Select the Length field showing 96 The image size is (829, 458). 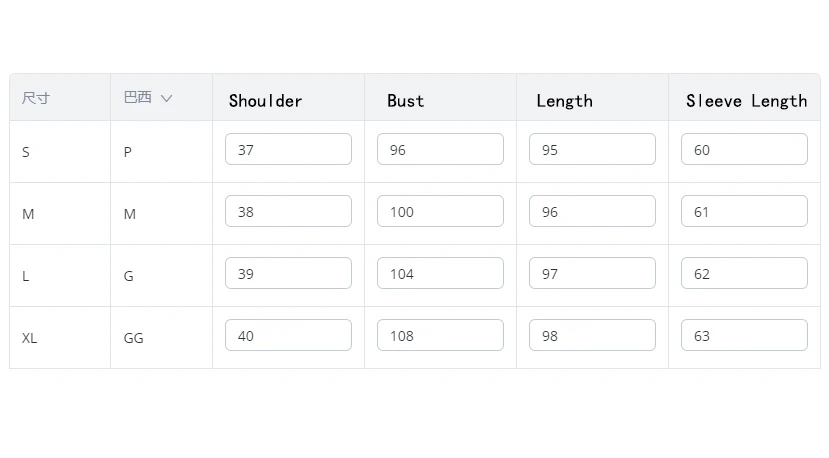pyautogui.click(x=592, y=212)
